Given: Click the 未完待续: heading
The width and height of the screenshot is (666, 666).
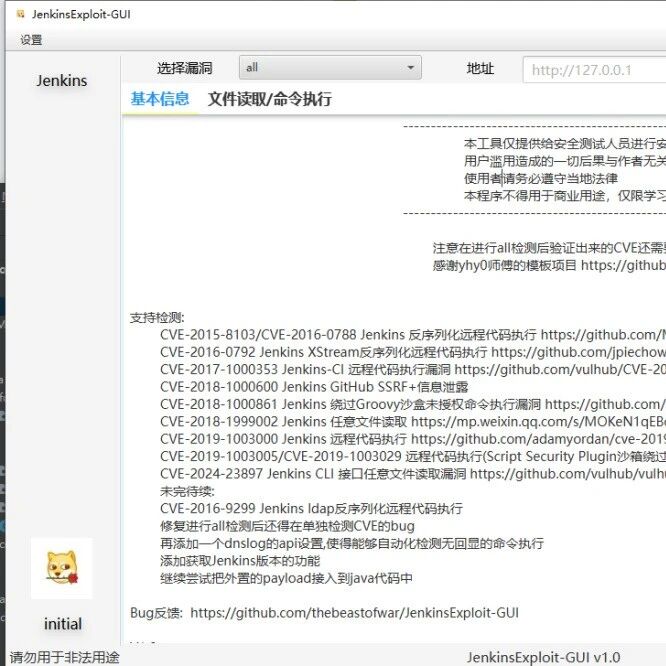Looking at the screenshot, I should point(187,491).
